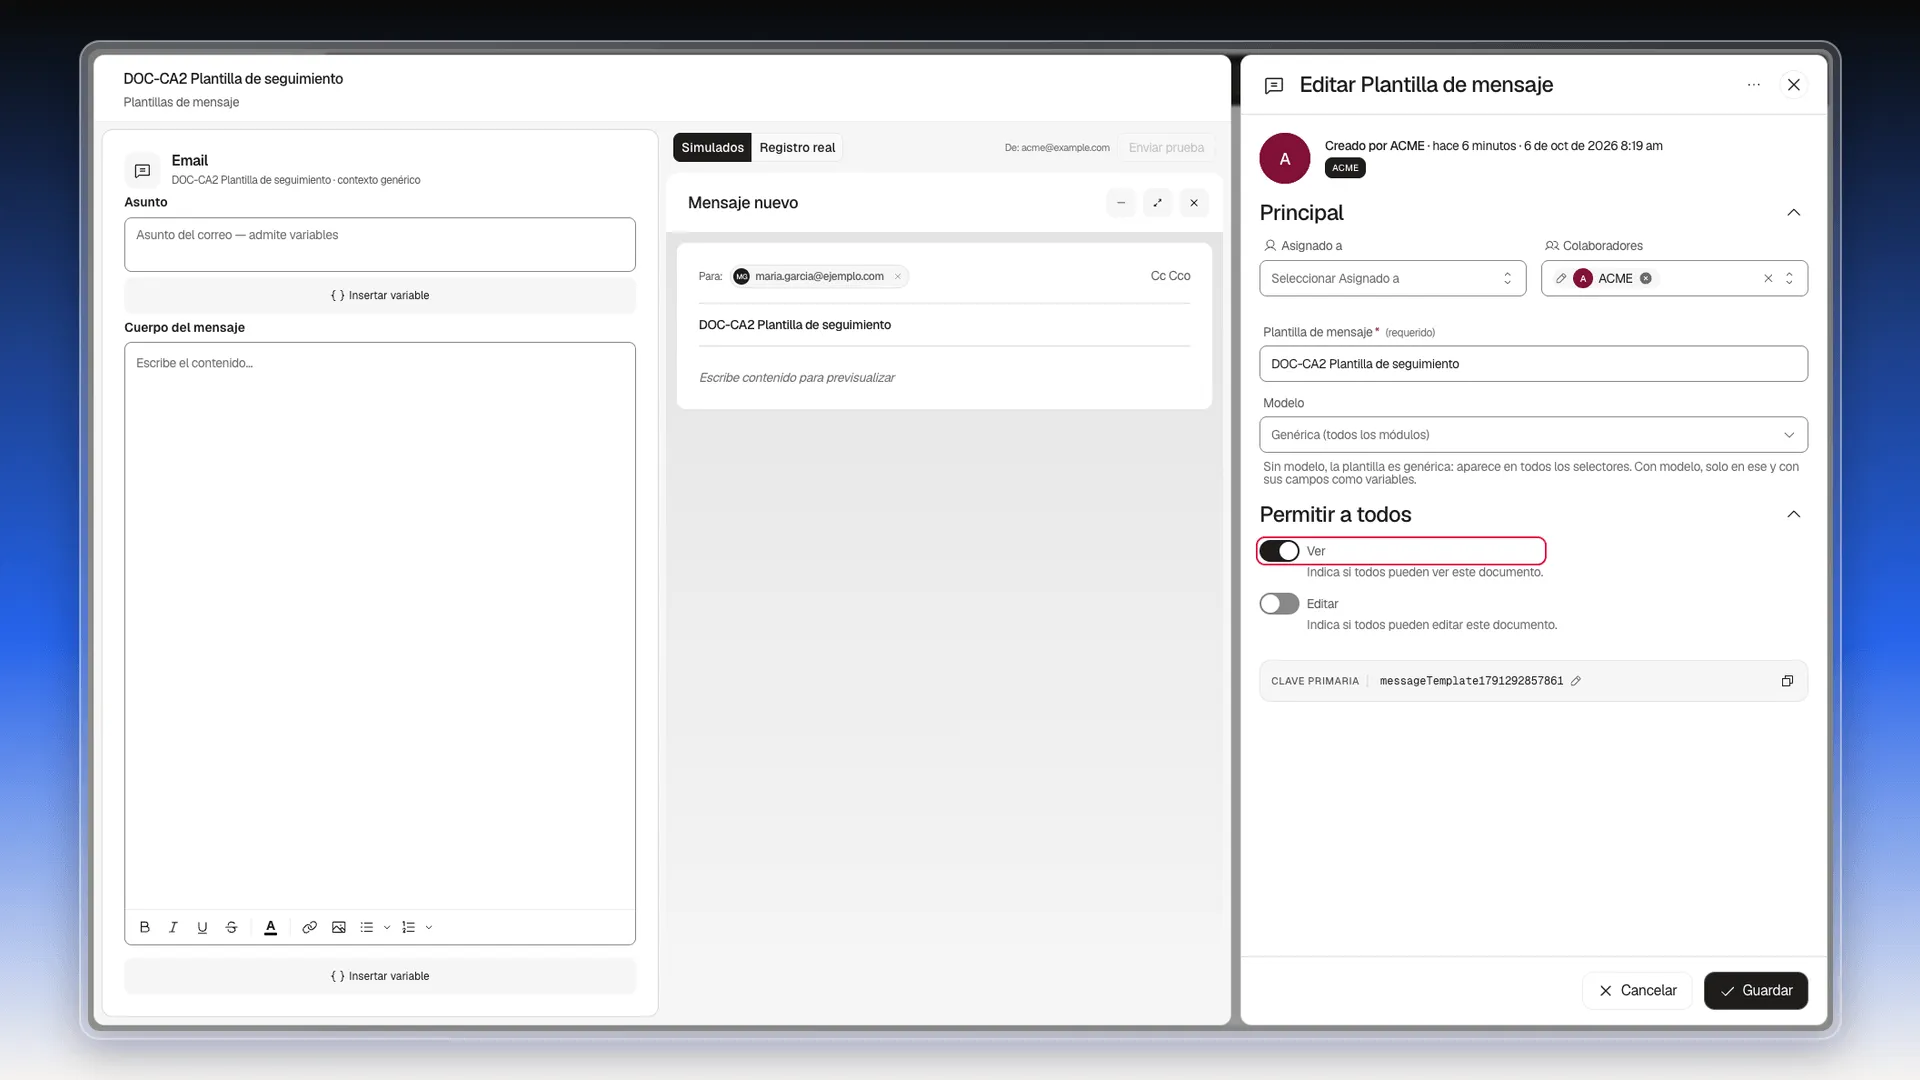Click the bulleted list icon

click(x=367, y=927)
